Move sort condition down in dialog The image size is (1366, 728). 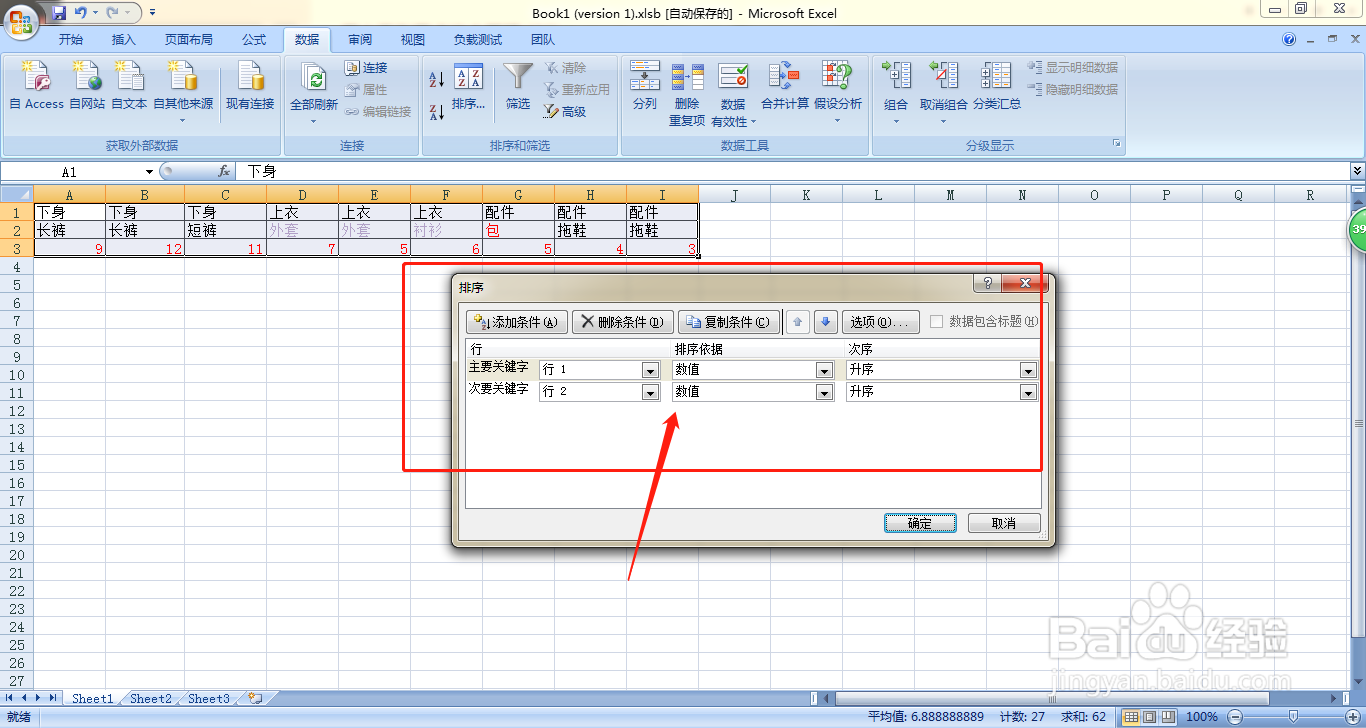point(825,322)
